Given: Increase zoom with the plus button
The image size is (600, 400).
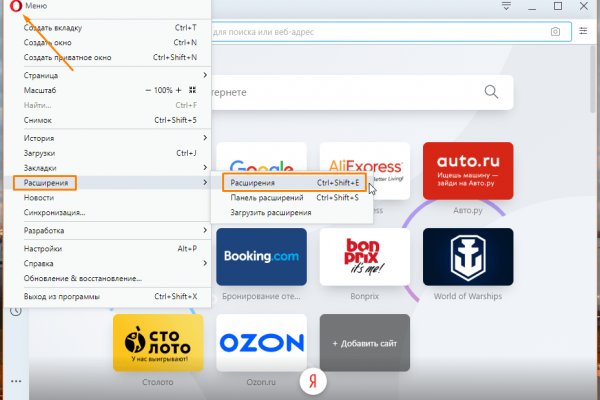Looking at the screenshot, I should tap(180, 90).
